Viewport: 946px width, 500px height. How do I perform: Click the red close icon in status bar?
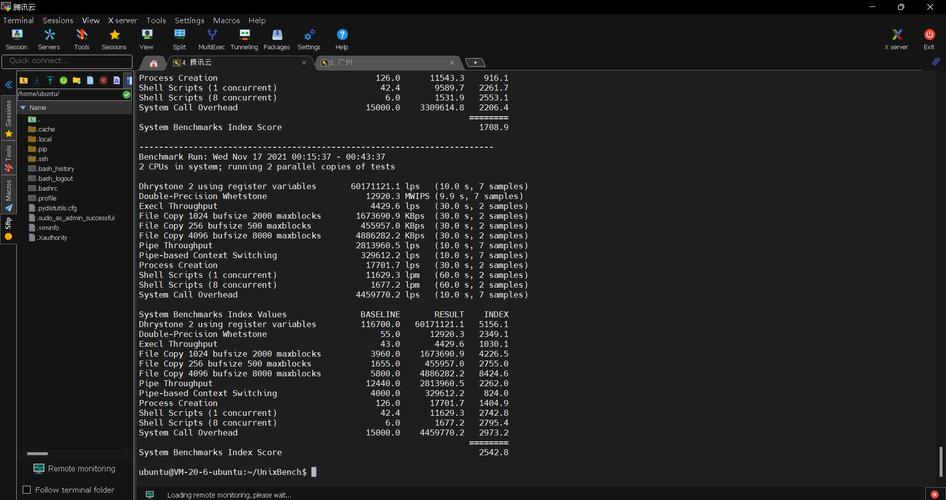tap(935, 495)
